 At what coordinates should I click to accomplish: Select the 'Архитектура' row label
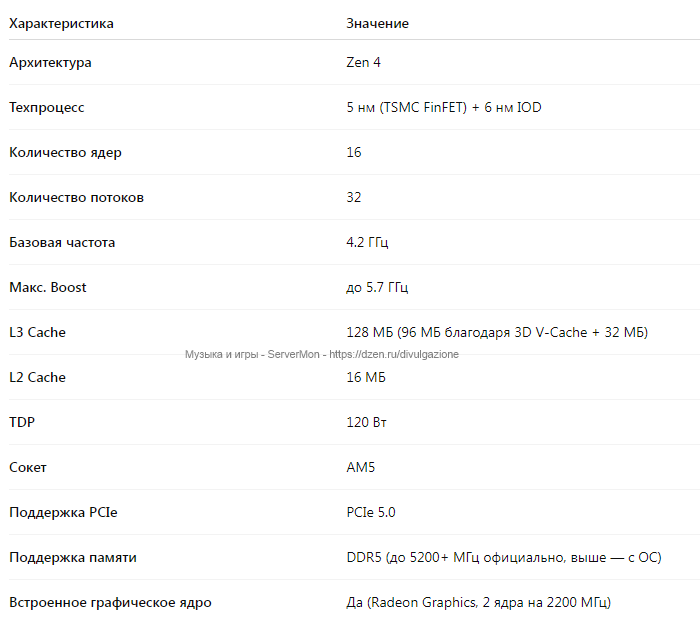pos(50,63)
